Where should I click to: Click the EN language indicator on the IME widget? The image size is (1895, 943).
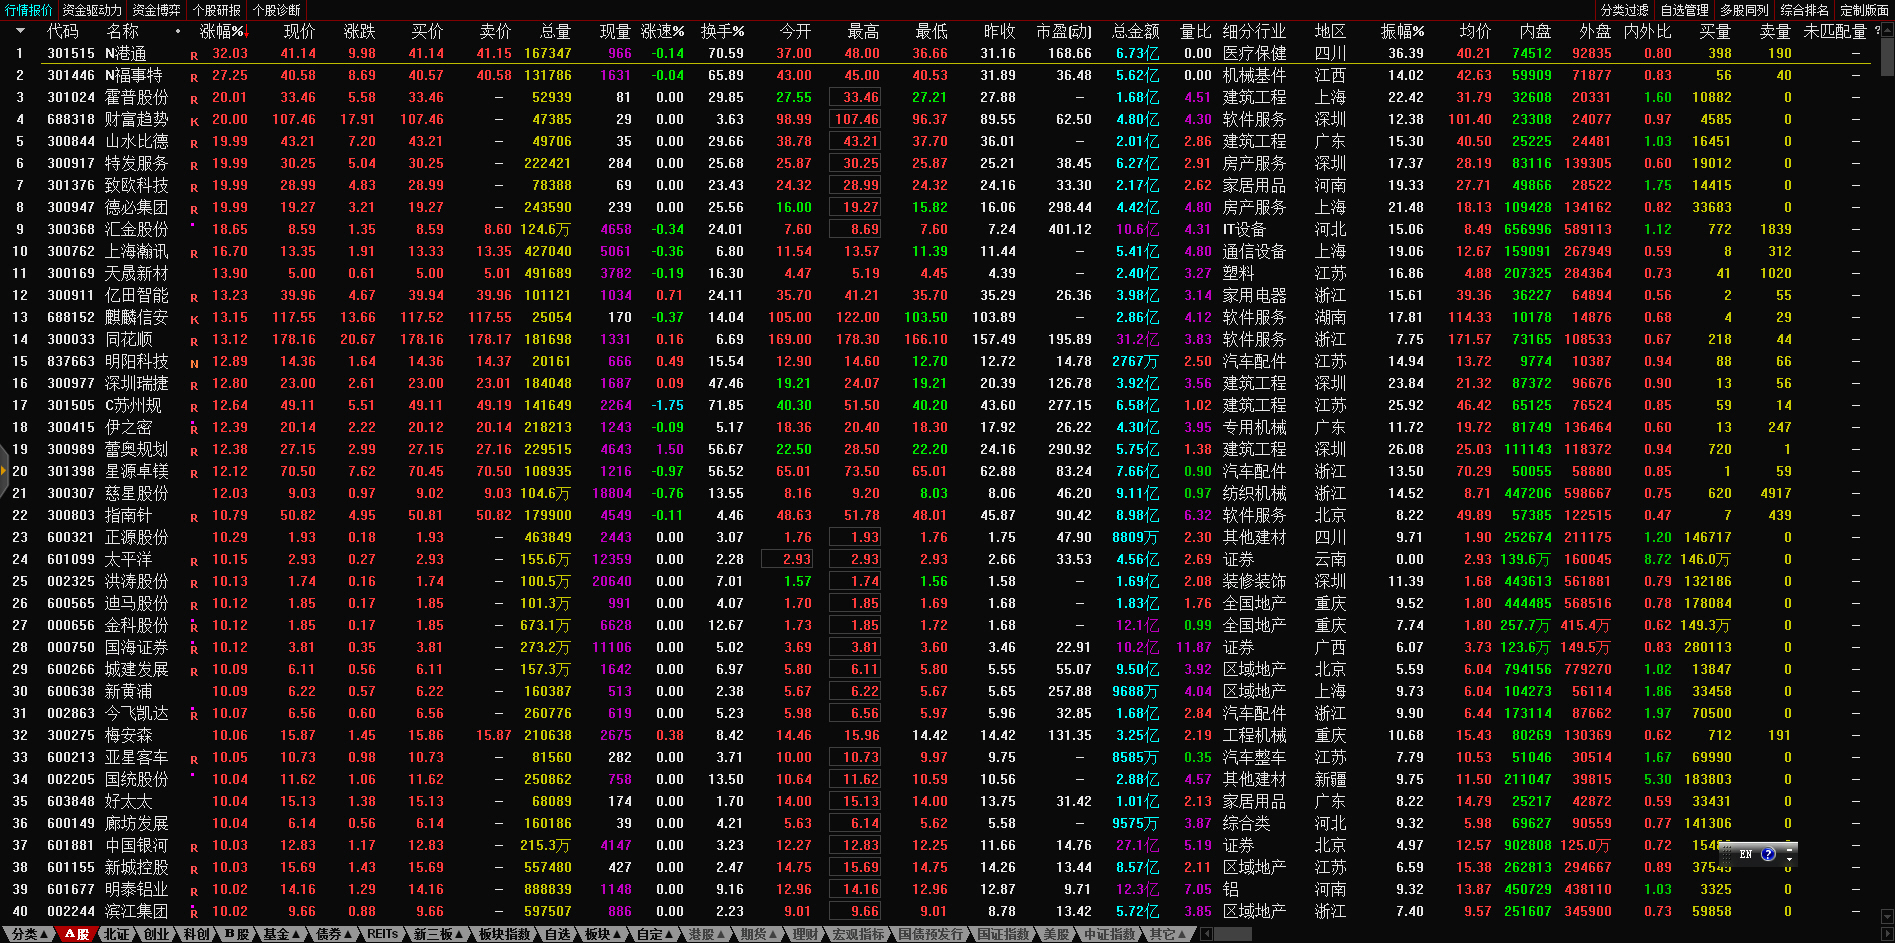tap(1746, 854)
